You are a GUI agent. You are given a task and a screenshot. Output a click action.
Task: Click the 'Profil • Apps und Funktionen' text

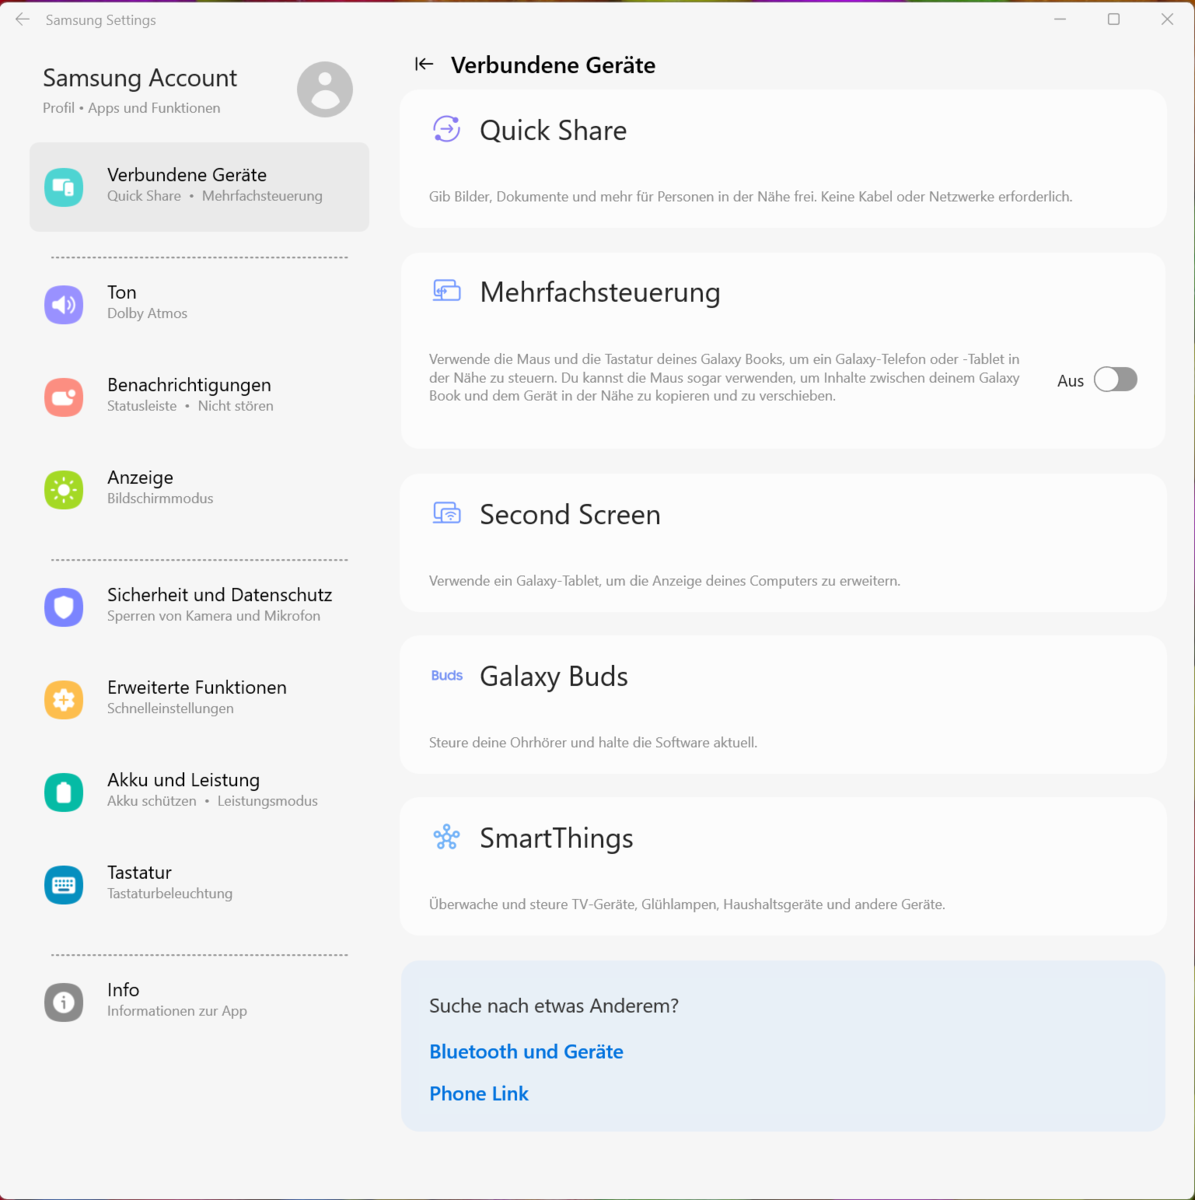click(131, 108)
